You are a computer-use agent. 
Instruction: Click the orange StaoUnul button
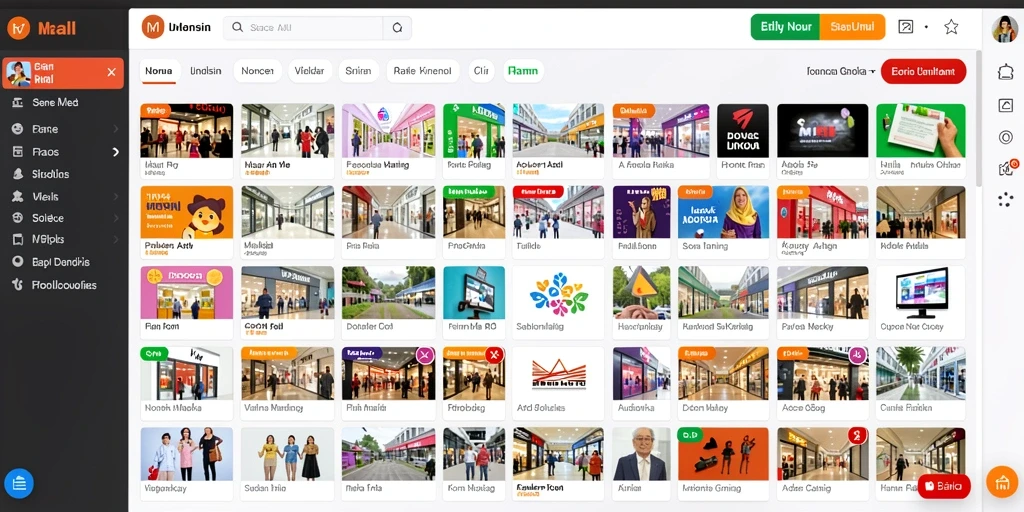(x=852, y=27)
